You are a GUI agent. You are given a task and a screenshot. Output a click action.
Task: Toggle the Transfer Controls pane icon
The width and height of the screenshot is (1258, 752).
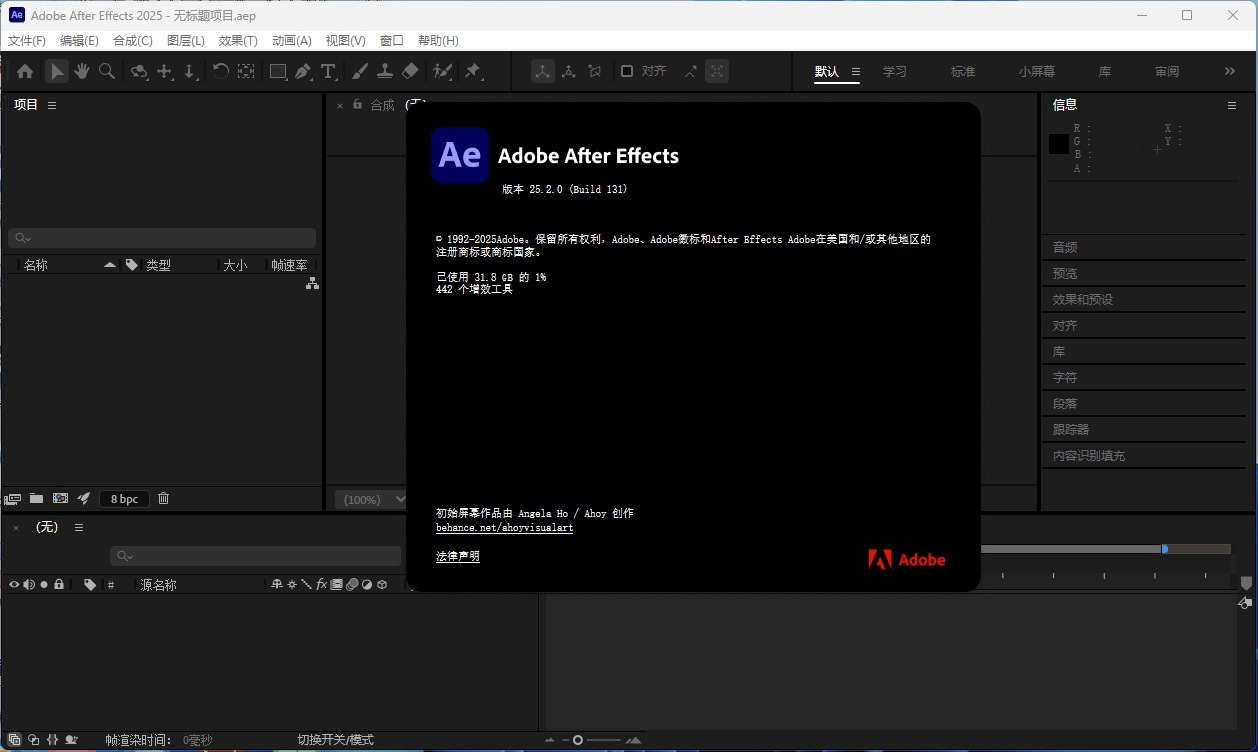[x=33, y=740]
